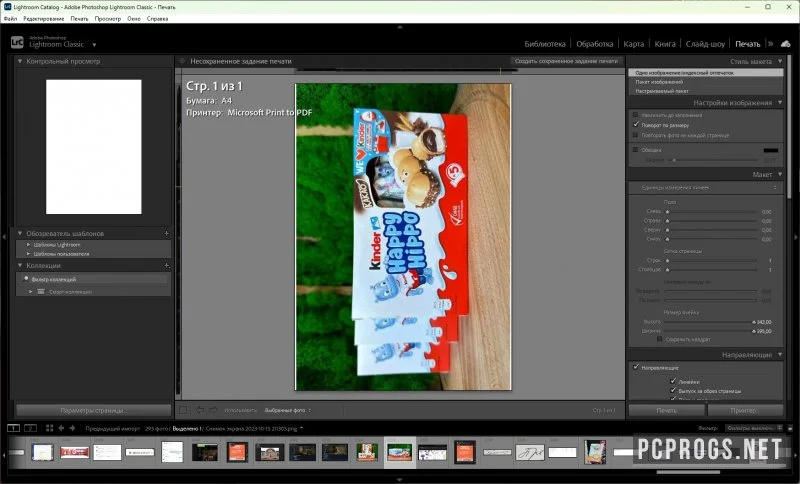Toggle 'Сохранять квадрат' checkbox

(x=659, y=339)
